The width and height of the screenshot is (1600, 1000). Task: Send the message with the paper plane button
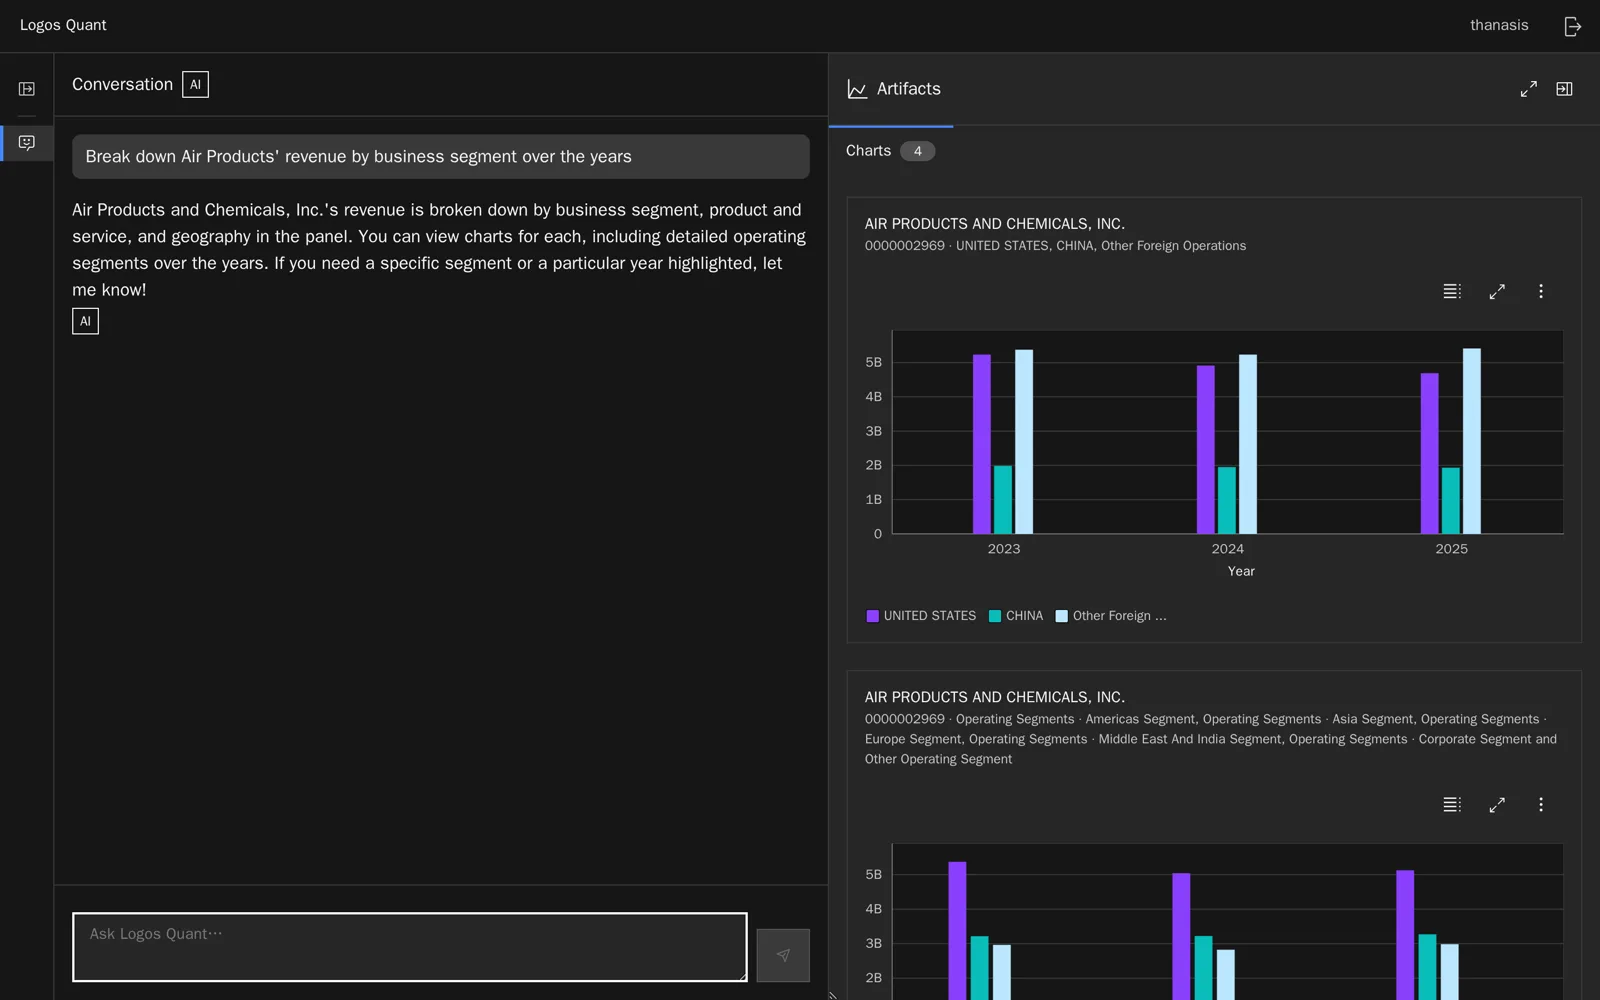[783, 955]
